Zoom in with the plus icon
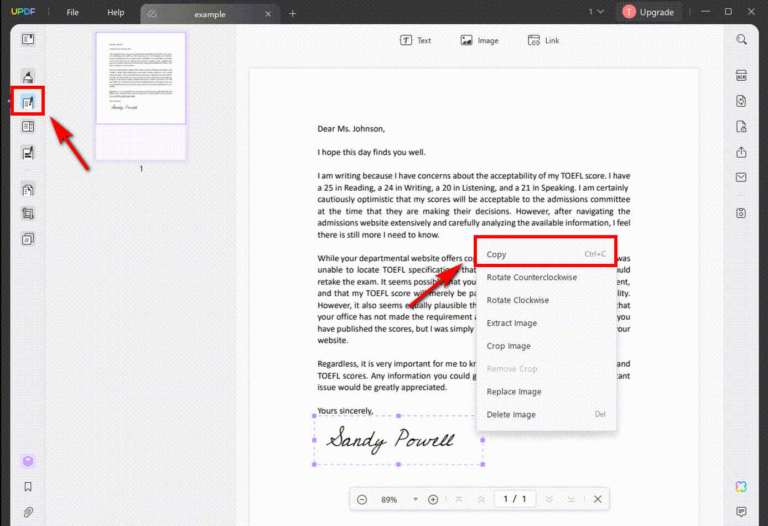Screen dimensions: 768x526 [x=433, y=500]
